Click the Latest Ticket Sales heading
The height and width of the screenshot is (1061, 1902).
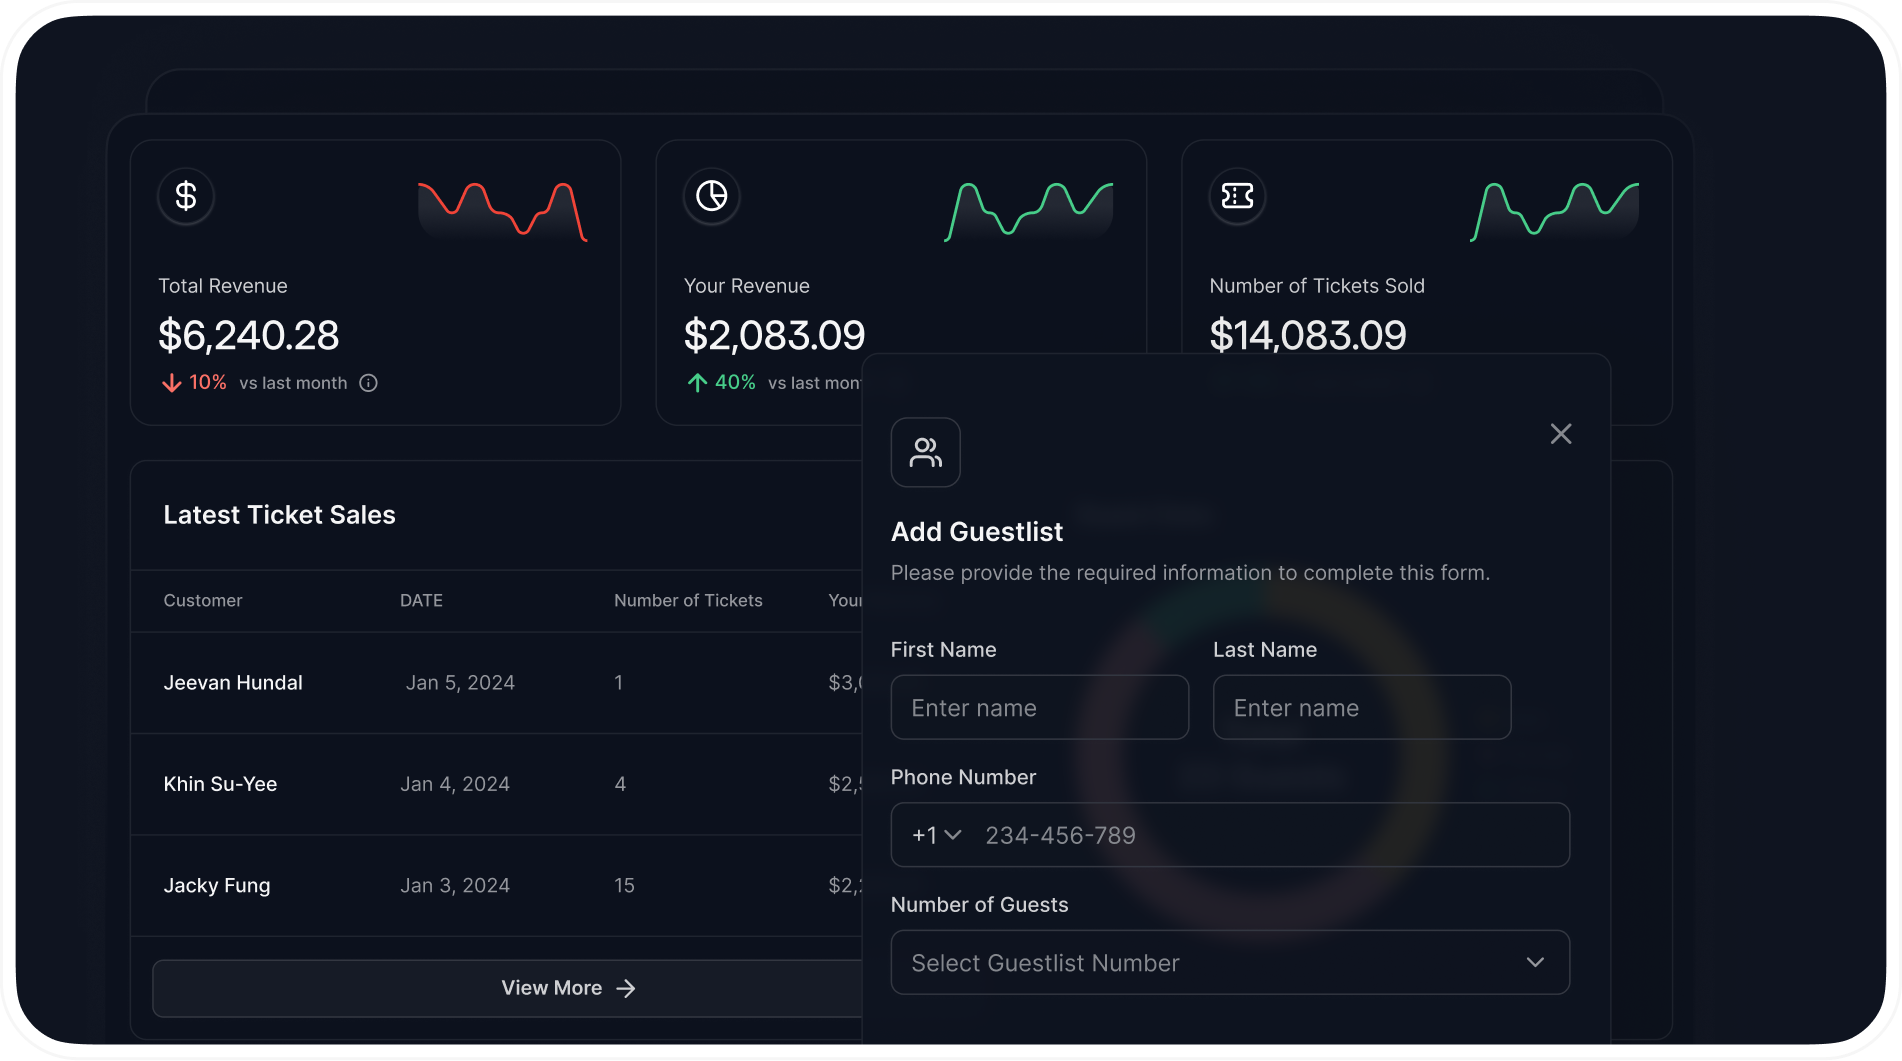coord(279,515)
